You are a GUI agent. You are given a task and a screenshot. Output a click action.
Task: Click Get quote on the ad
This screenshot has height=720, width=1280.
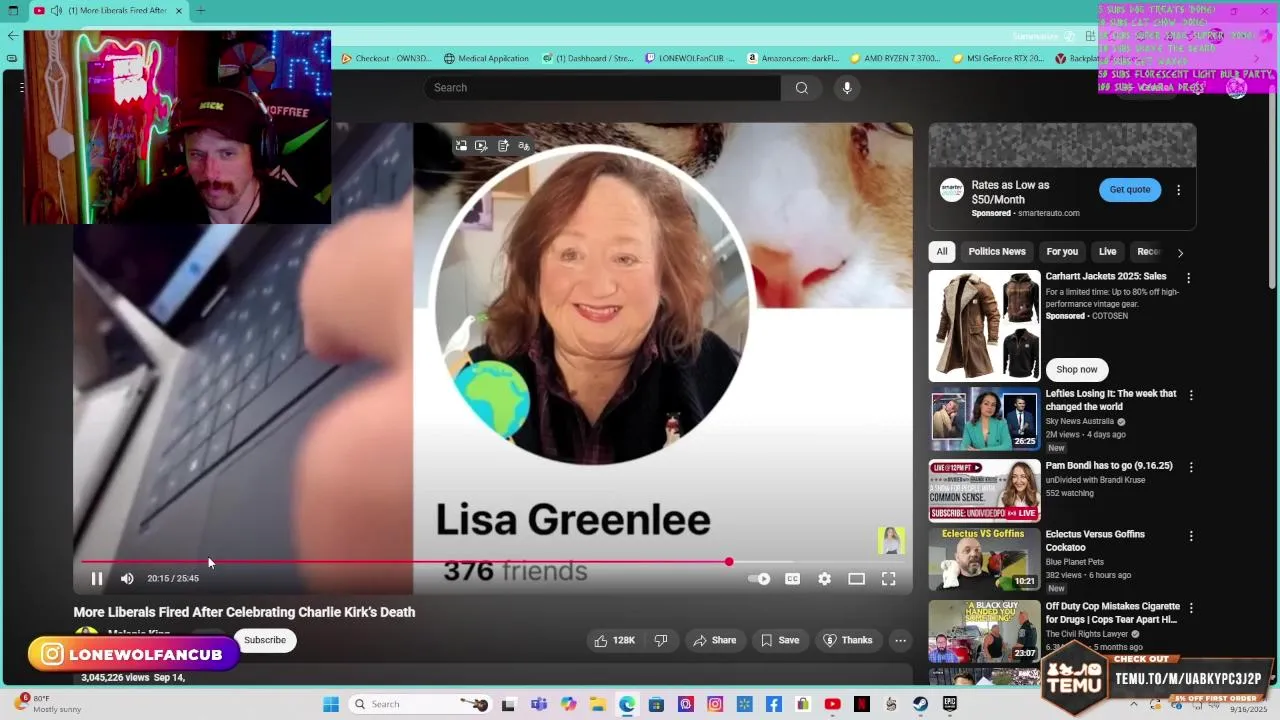coord(1130,189)
